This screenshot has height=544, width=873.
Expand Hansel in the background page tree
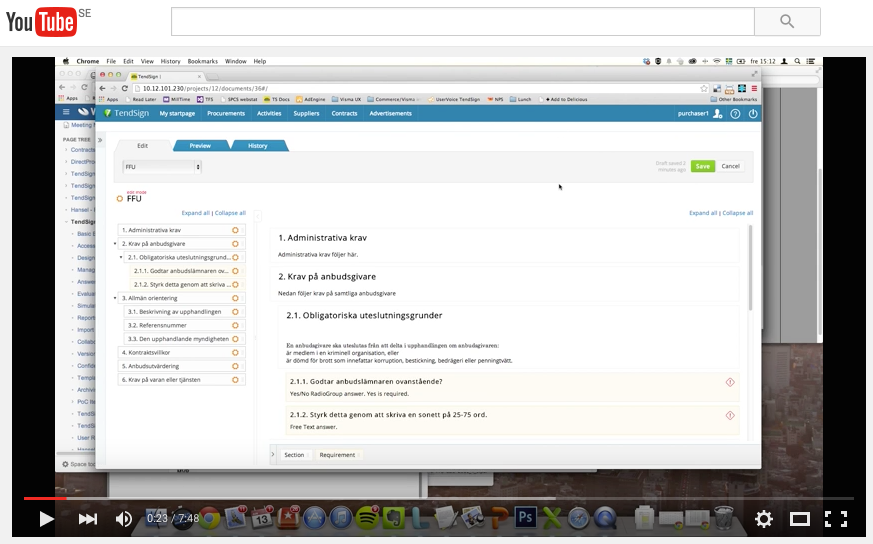click(66, 210)
